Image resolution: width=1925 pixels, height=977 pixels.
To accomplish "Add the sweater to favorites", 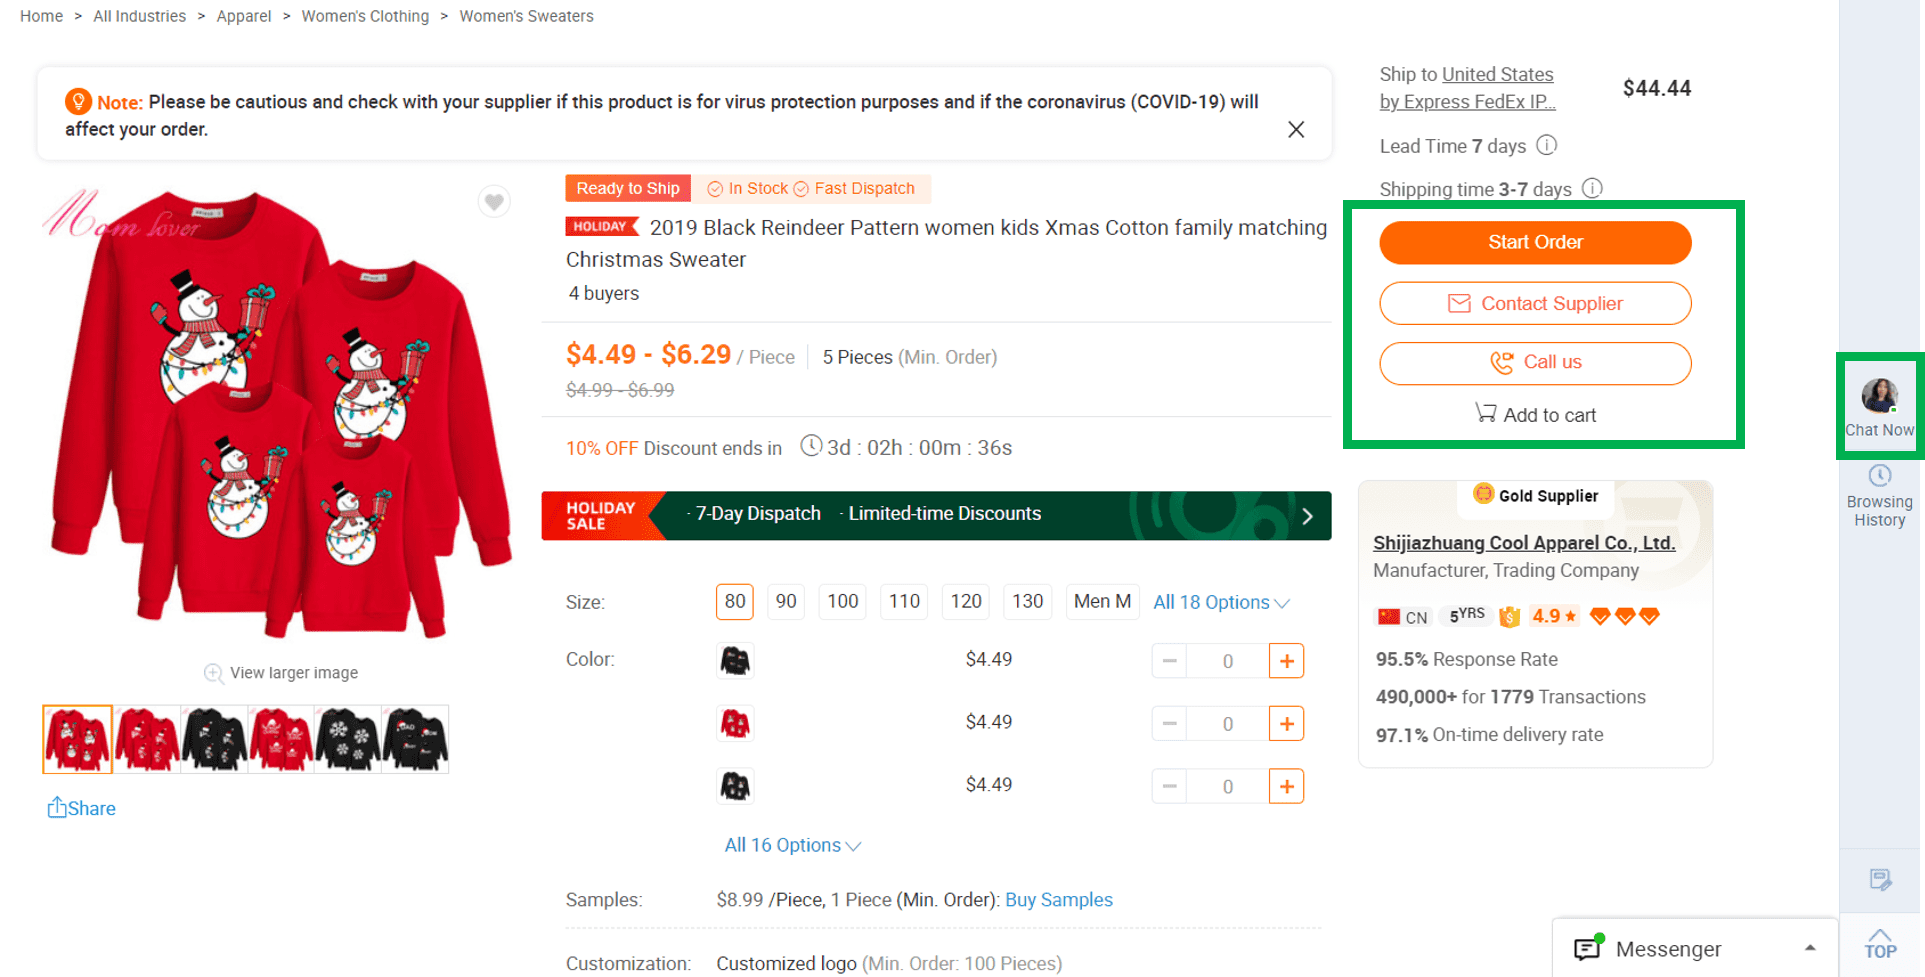I will point(493,201).
